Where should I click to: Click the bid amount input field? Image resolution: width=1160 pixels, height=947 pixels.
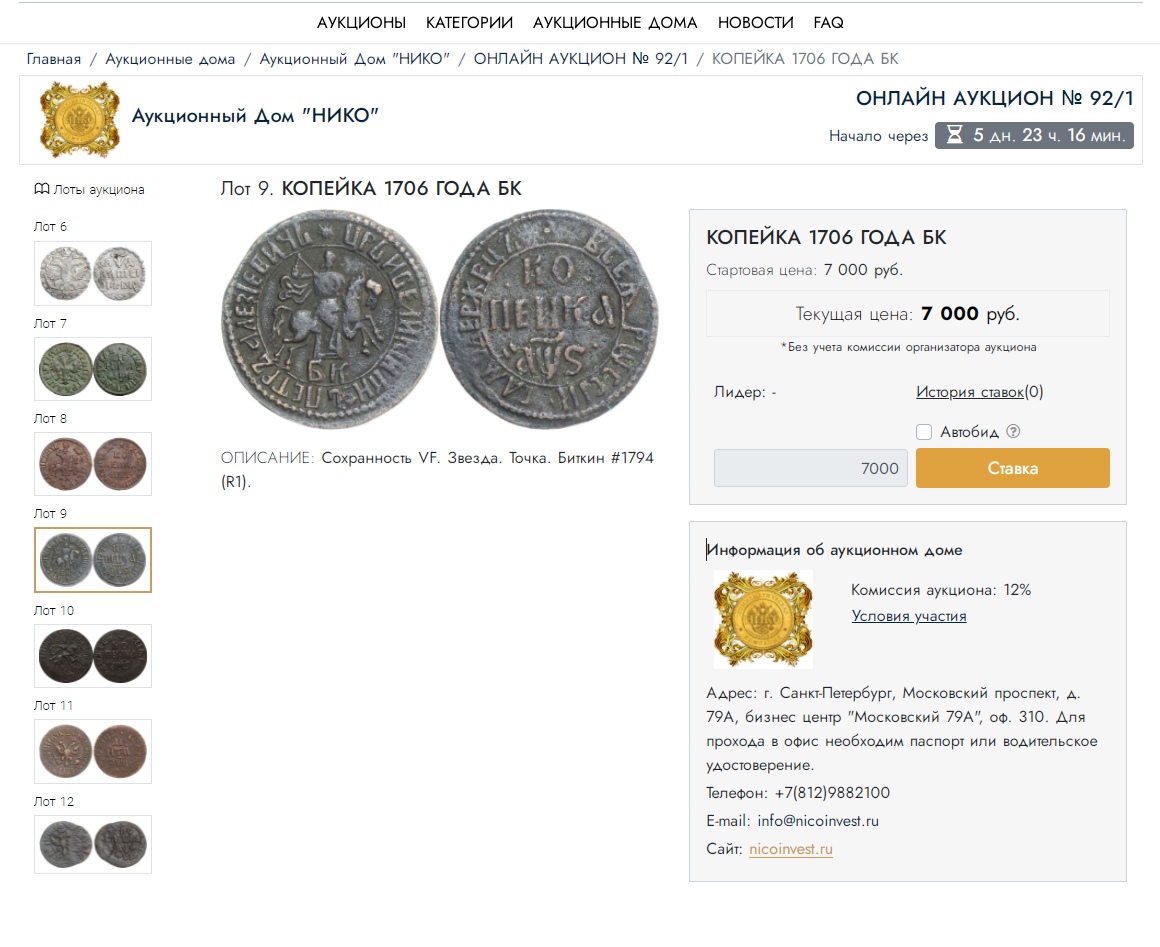(810, 468)
